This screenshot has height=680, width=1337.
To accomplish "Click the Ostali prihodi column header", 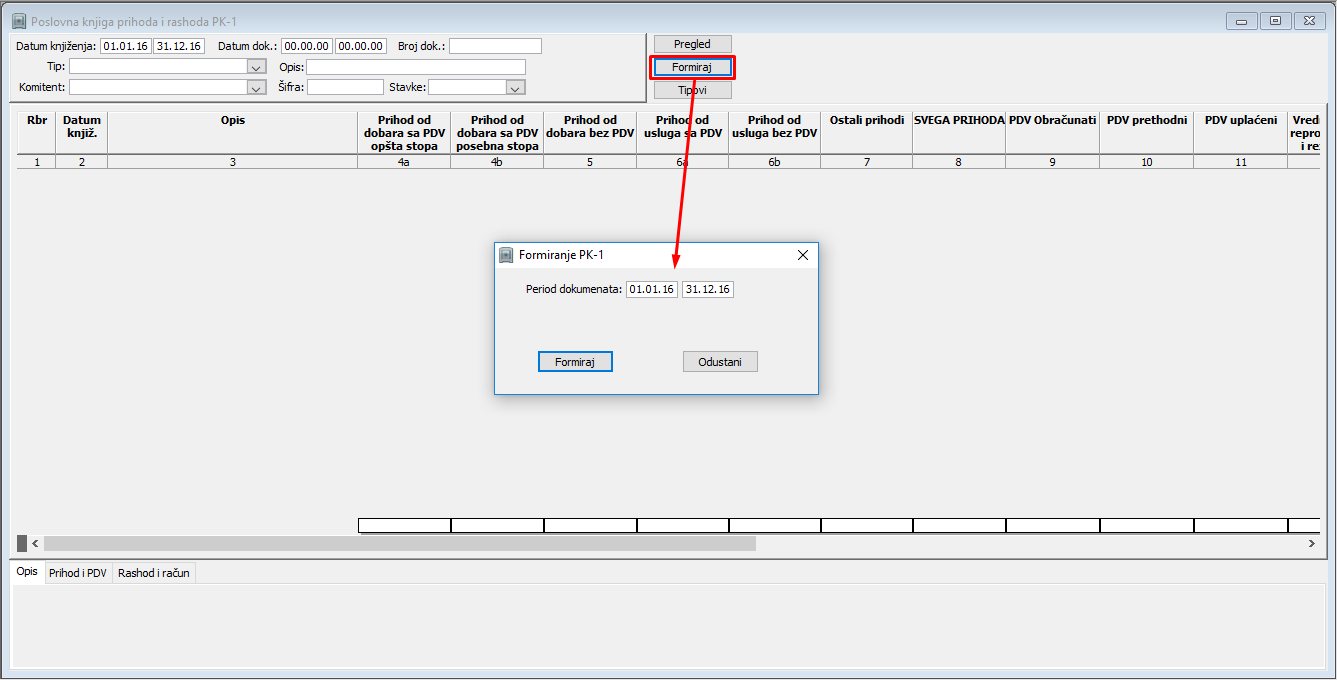I will (x=867, y=133).
